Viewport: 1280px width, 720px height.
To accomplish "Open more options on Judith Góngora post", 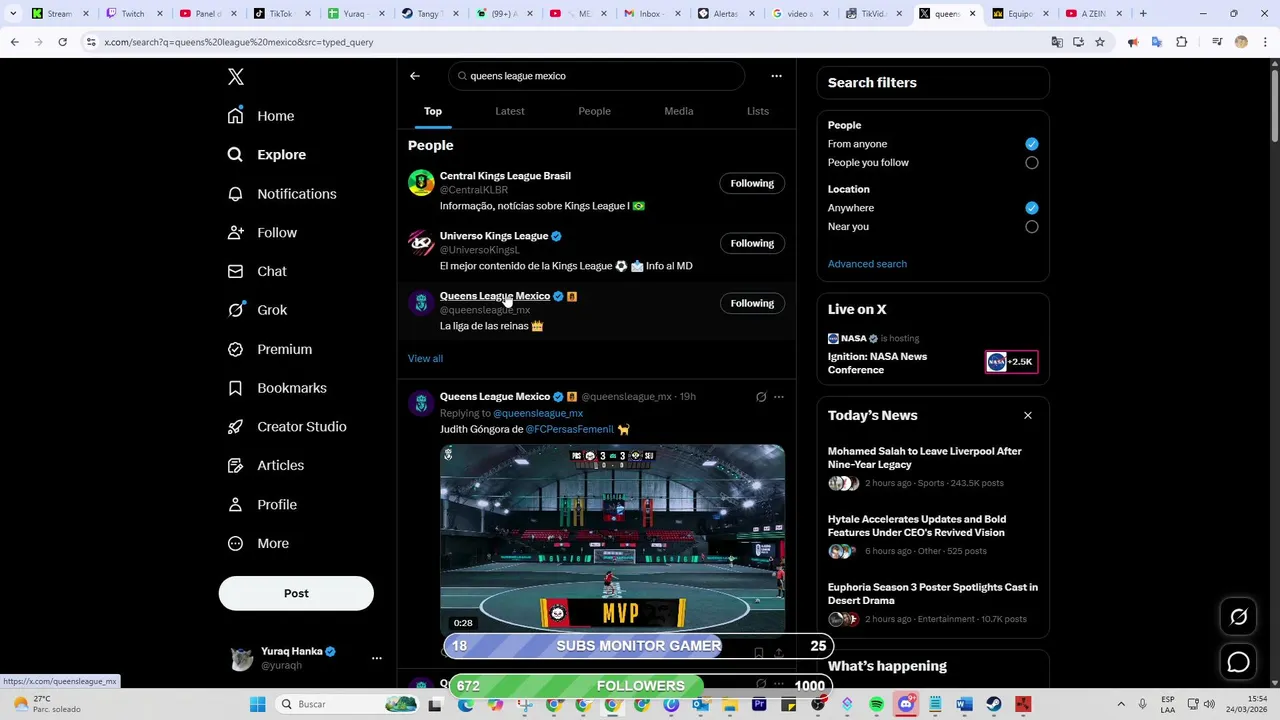I will coord(779,397).
